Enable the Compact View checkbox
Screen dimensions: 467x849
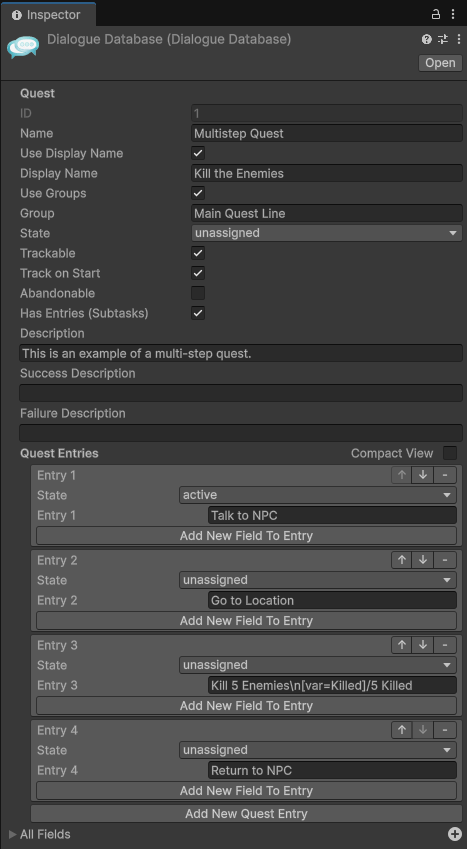[x=450, y=453]
